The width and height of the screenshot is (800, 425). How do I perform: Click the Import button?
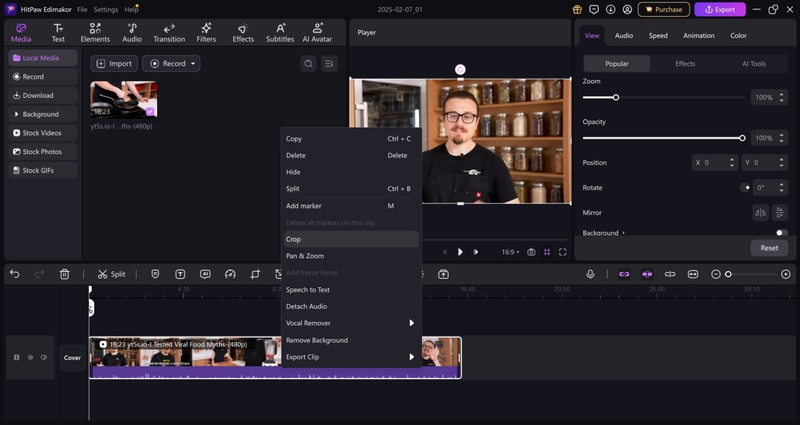pyautogui.click(x=114, y=64)
